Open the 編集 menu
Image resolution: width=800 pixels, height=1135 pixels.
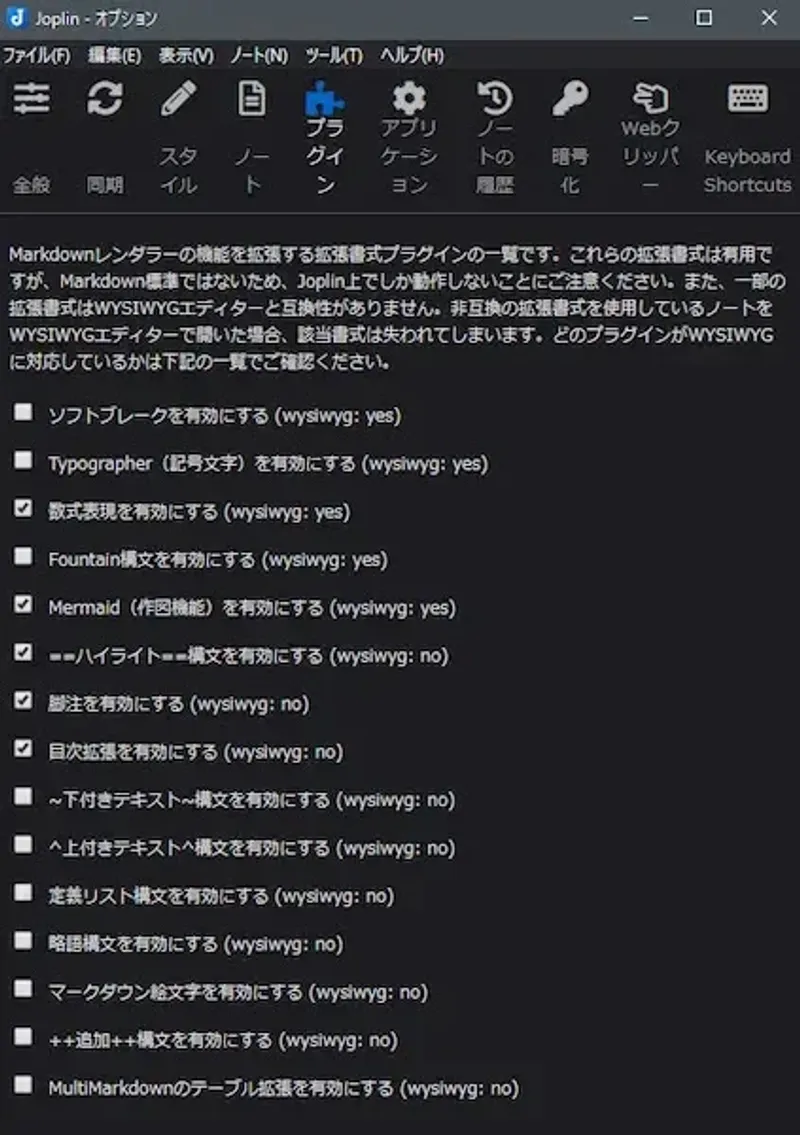[x=112, y=57]
